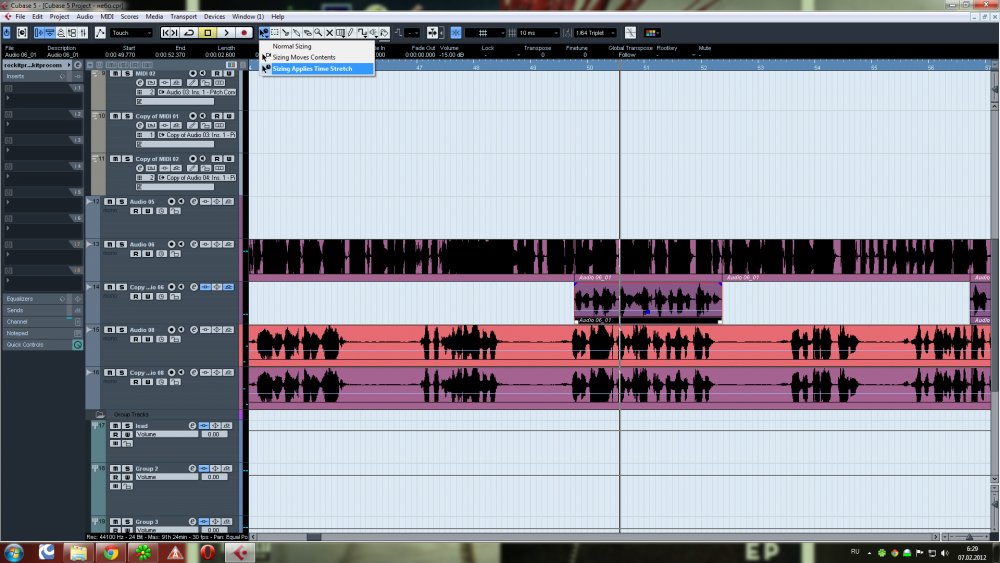Toggle the Cycle loop button

189,33
